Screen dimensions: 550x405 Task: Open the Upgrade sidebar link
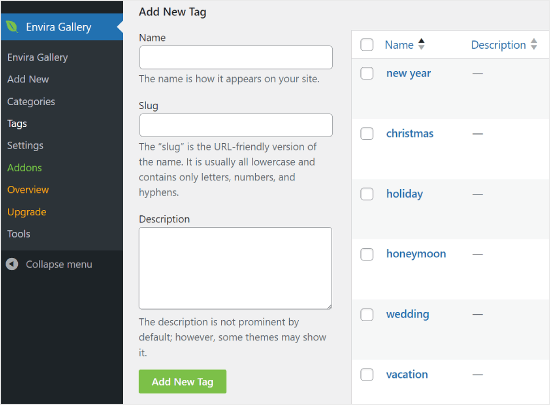point(27,212)
